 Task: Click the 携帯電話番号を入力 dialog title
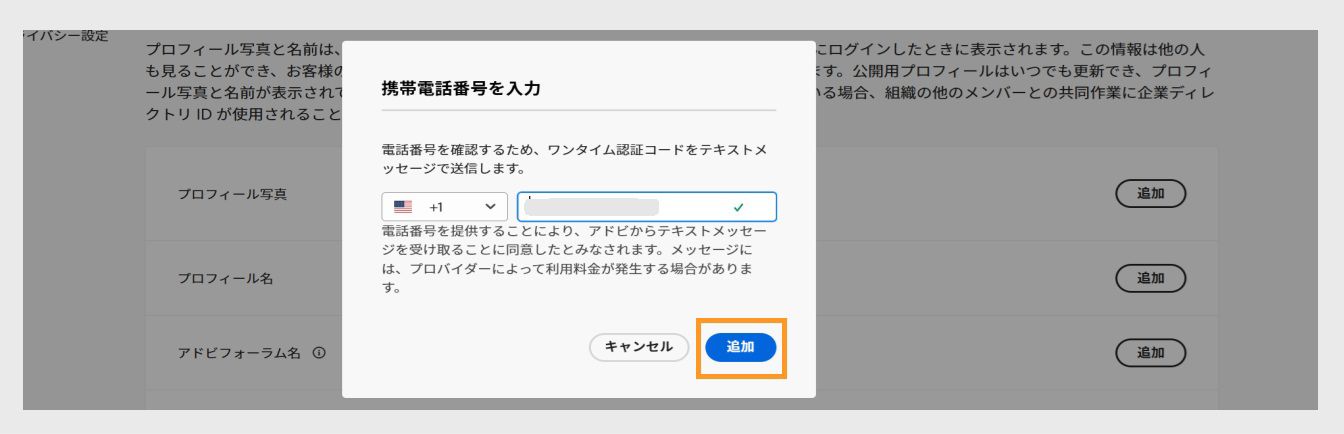click(461, 88)
